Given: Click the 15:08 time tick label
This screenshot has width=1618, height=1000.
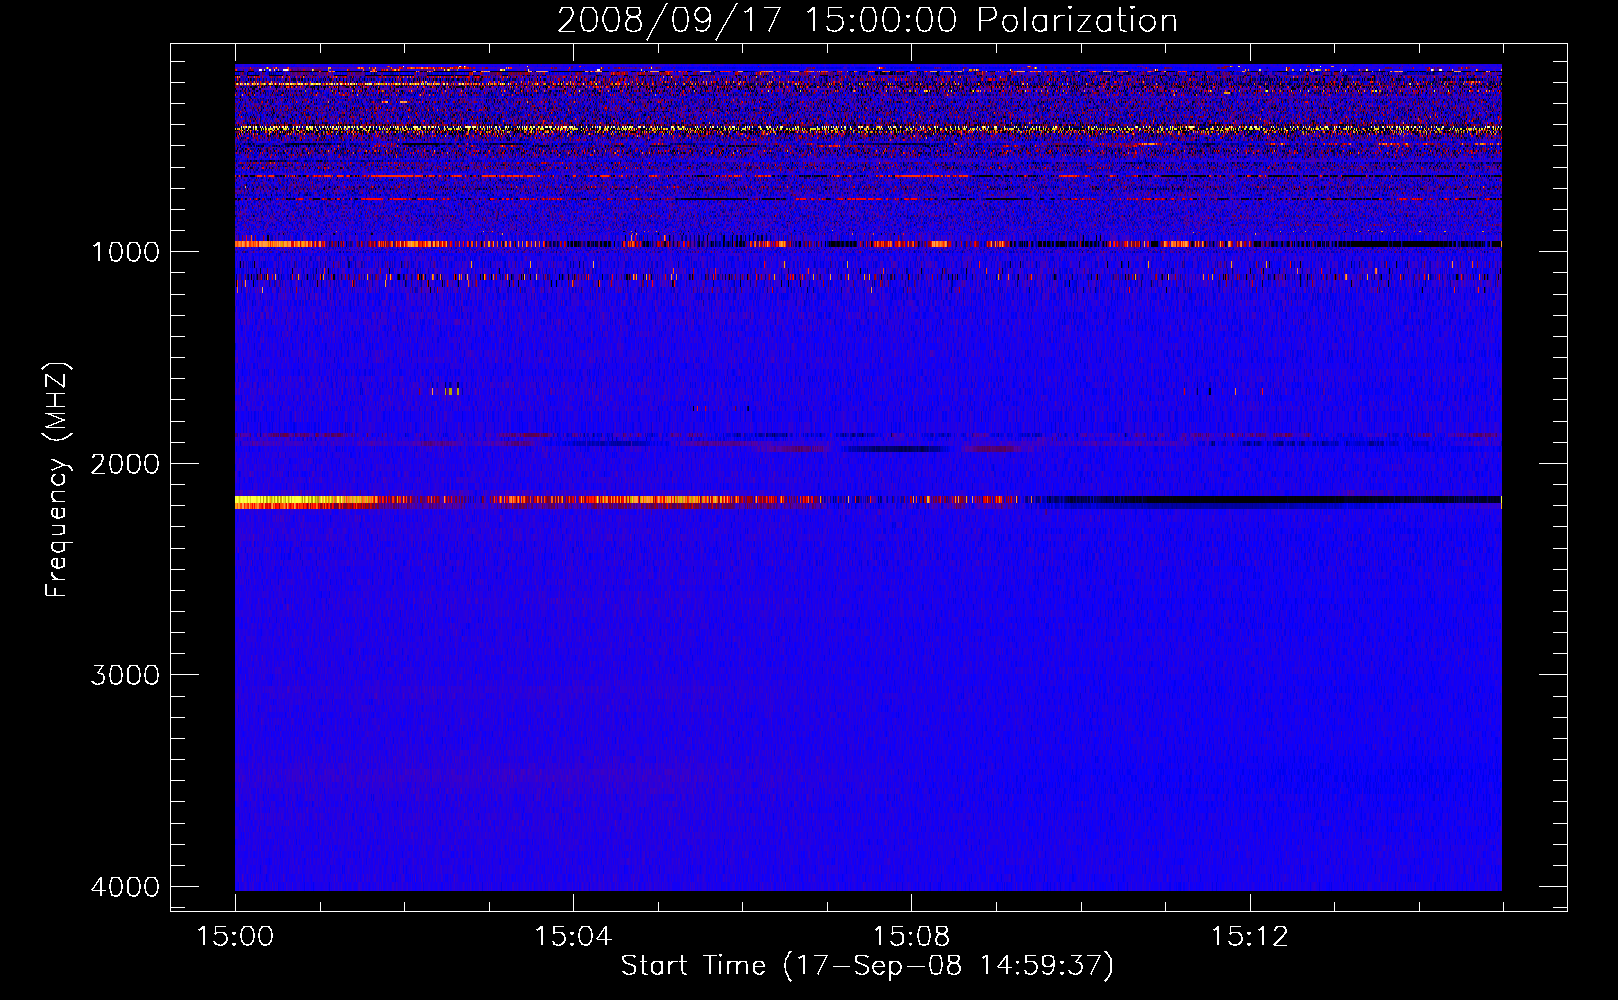Looking at the screenshot, I should pyautogui.click(x=911, y=937).
